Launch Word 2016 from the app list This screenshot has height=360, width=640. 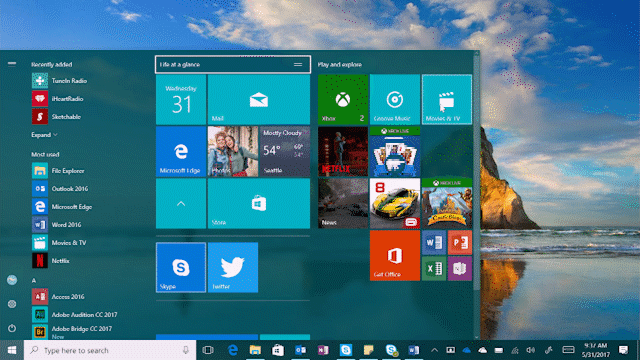pyautogui.click(x=56, y=224)
